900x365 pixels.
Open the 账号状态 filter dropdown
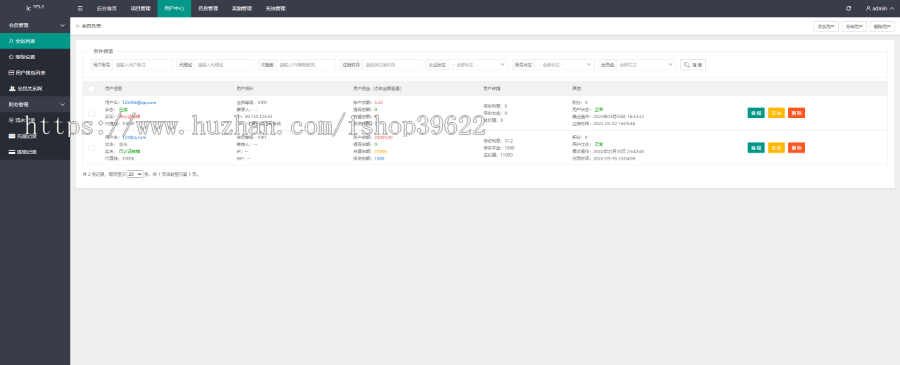(x=564, y=65)
